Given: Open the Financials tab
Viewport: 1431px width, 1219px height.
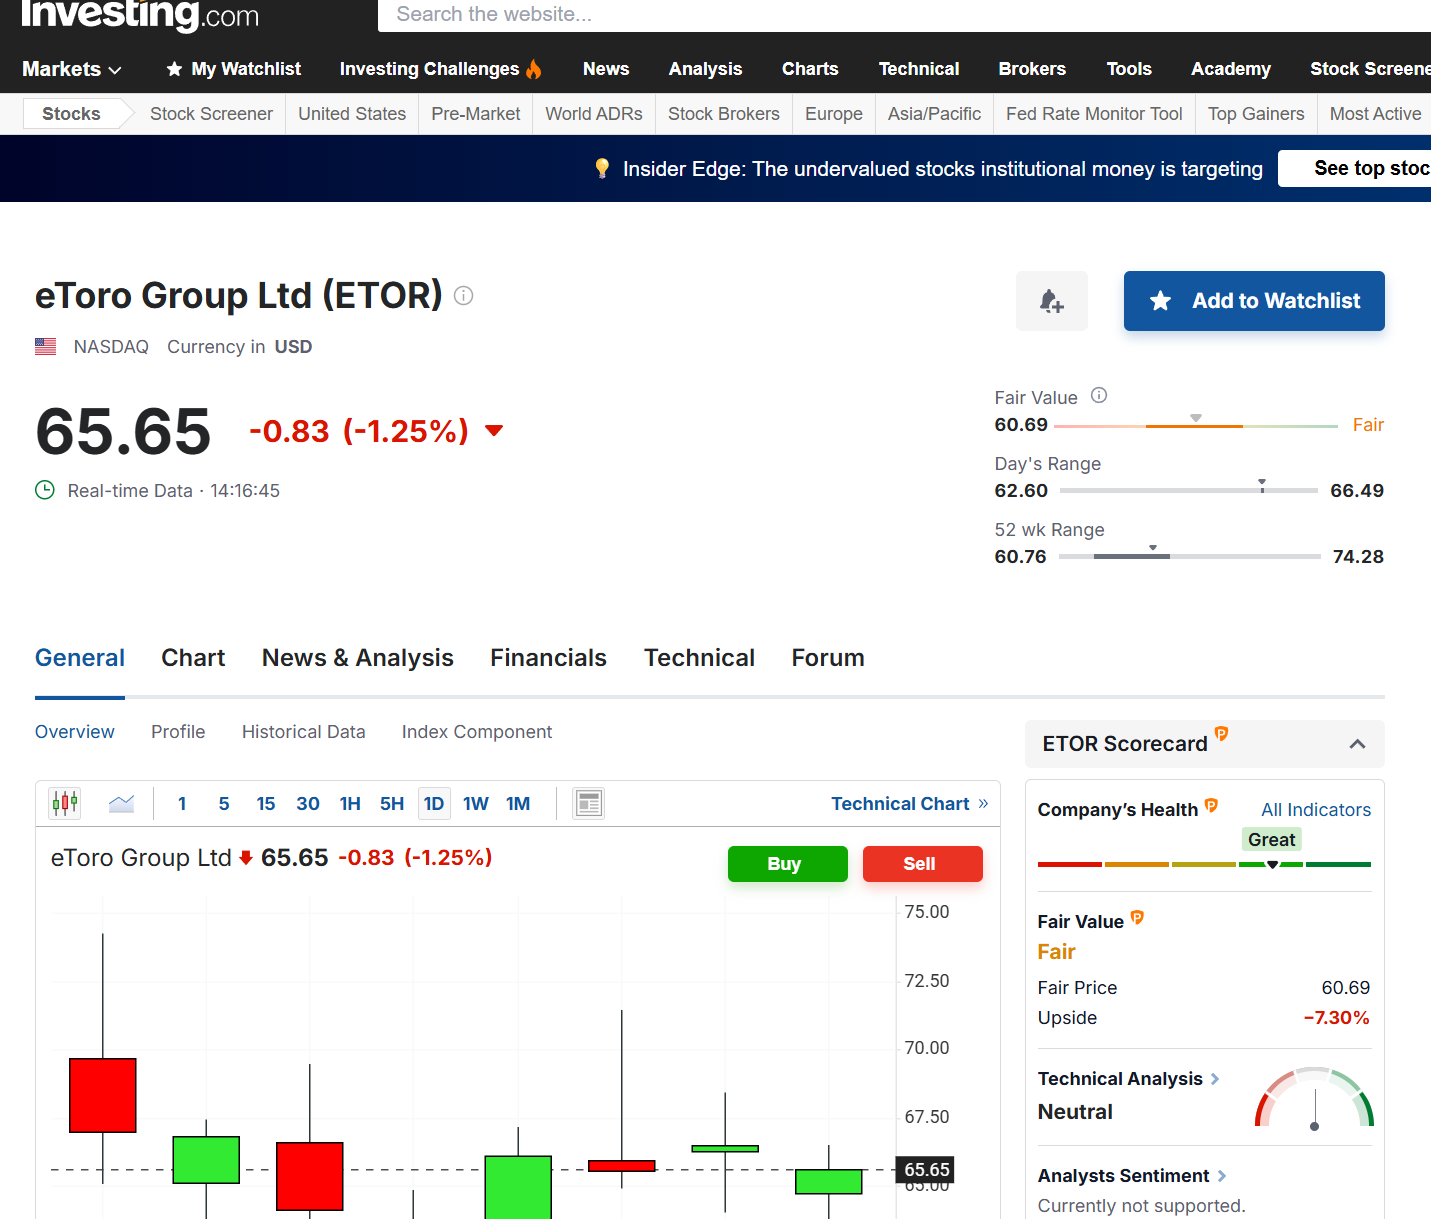Looking at the screenshot, I should [x=548, y=658].
